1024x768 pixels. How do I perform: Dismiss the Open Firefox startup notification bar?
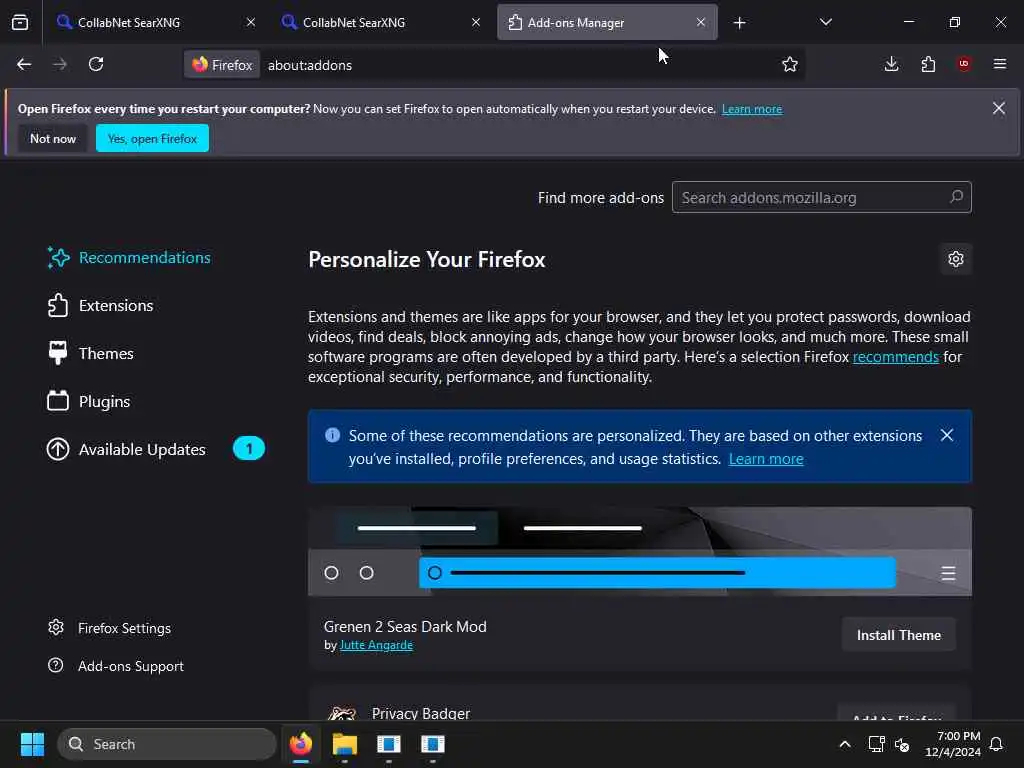point(999,108)
